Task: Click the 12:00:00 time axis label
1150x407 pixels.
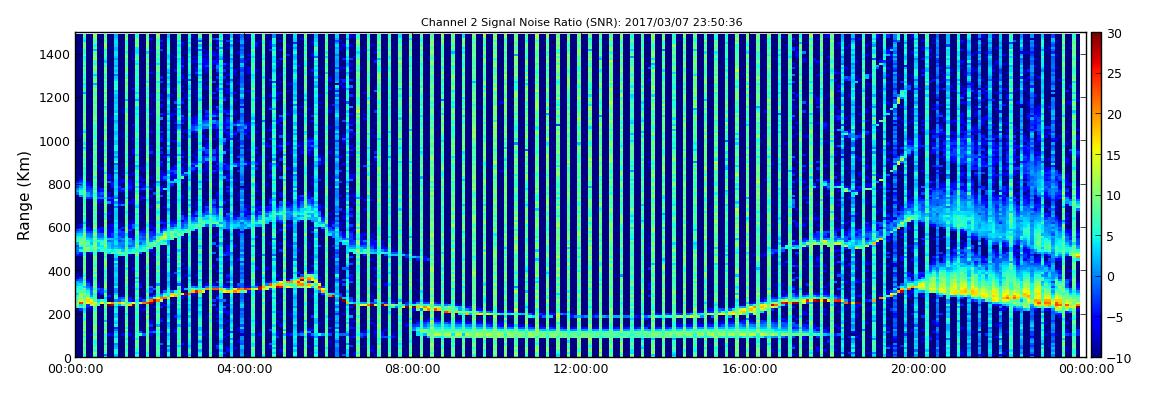Action: 580,369
